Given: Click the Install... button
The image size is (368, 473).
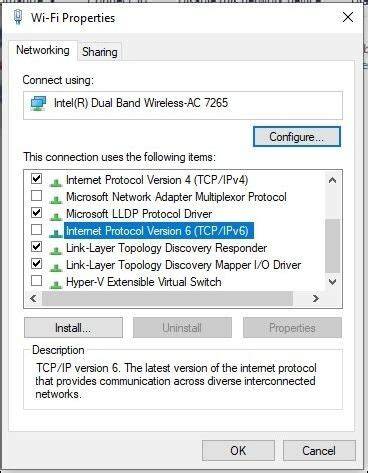Looking at the screenshot, I should click(73, 328).
